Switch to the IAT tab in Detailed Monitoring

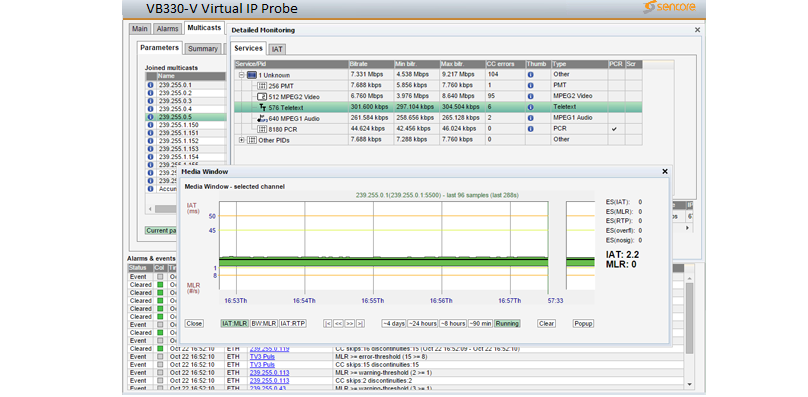pyautogui.click(x=277, y=49)
